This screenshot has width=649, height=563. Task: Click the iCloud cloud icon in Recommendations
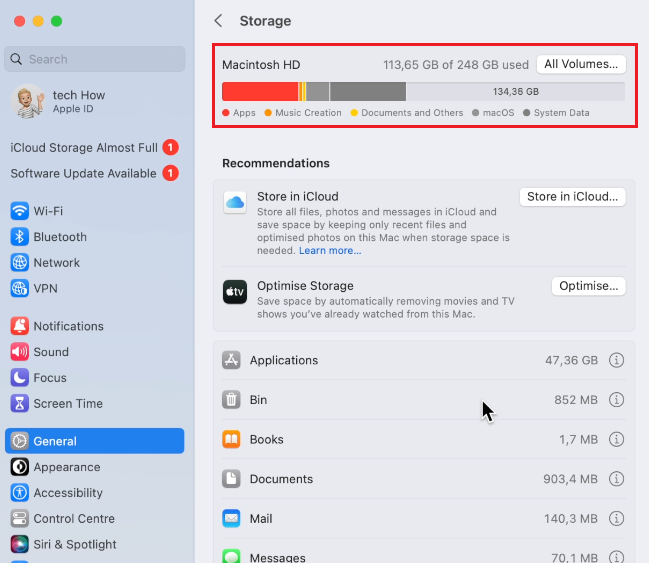pos(235,202)
